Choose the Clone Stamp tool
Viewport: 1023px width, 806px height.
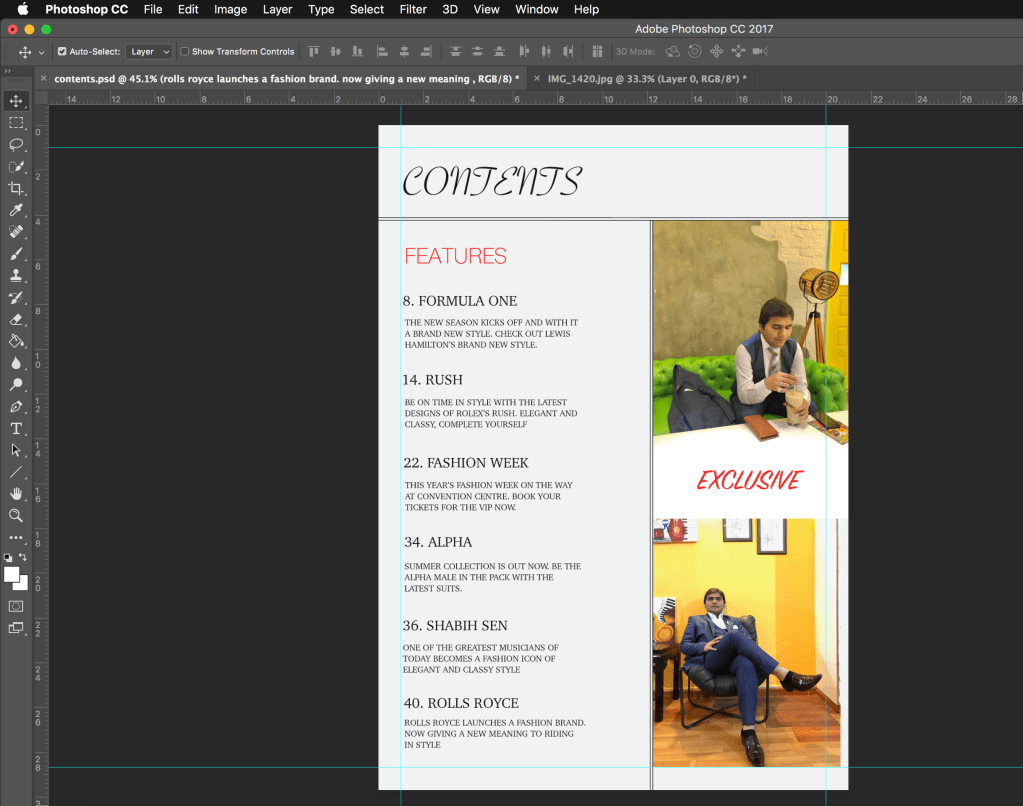[x=16, y=276]
